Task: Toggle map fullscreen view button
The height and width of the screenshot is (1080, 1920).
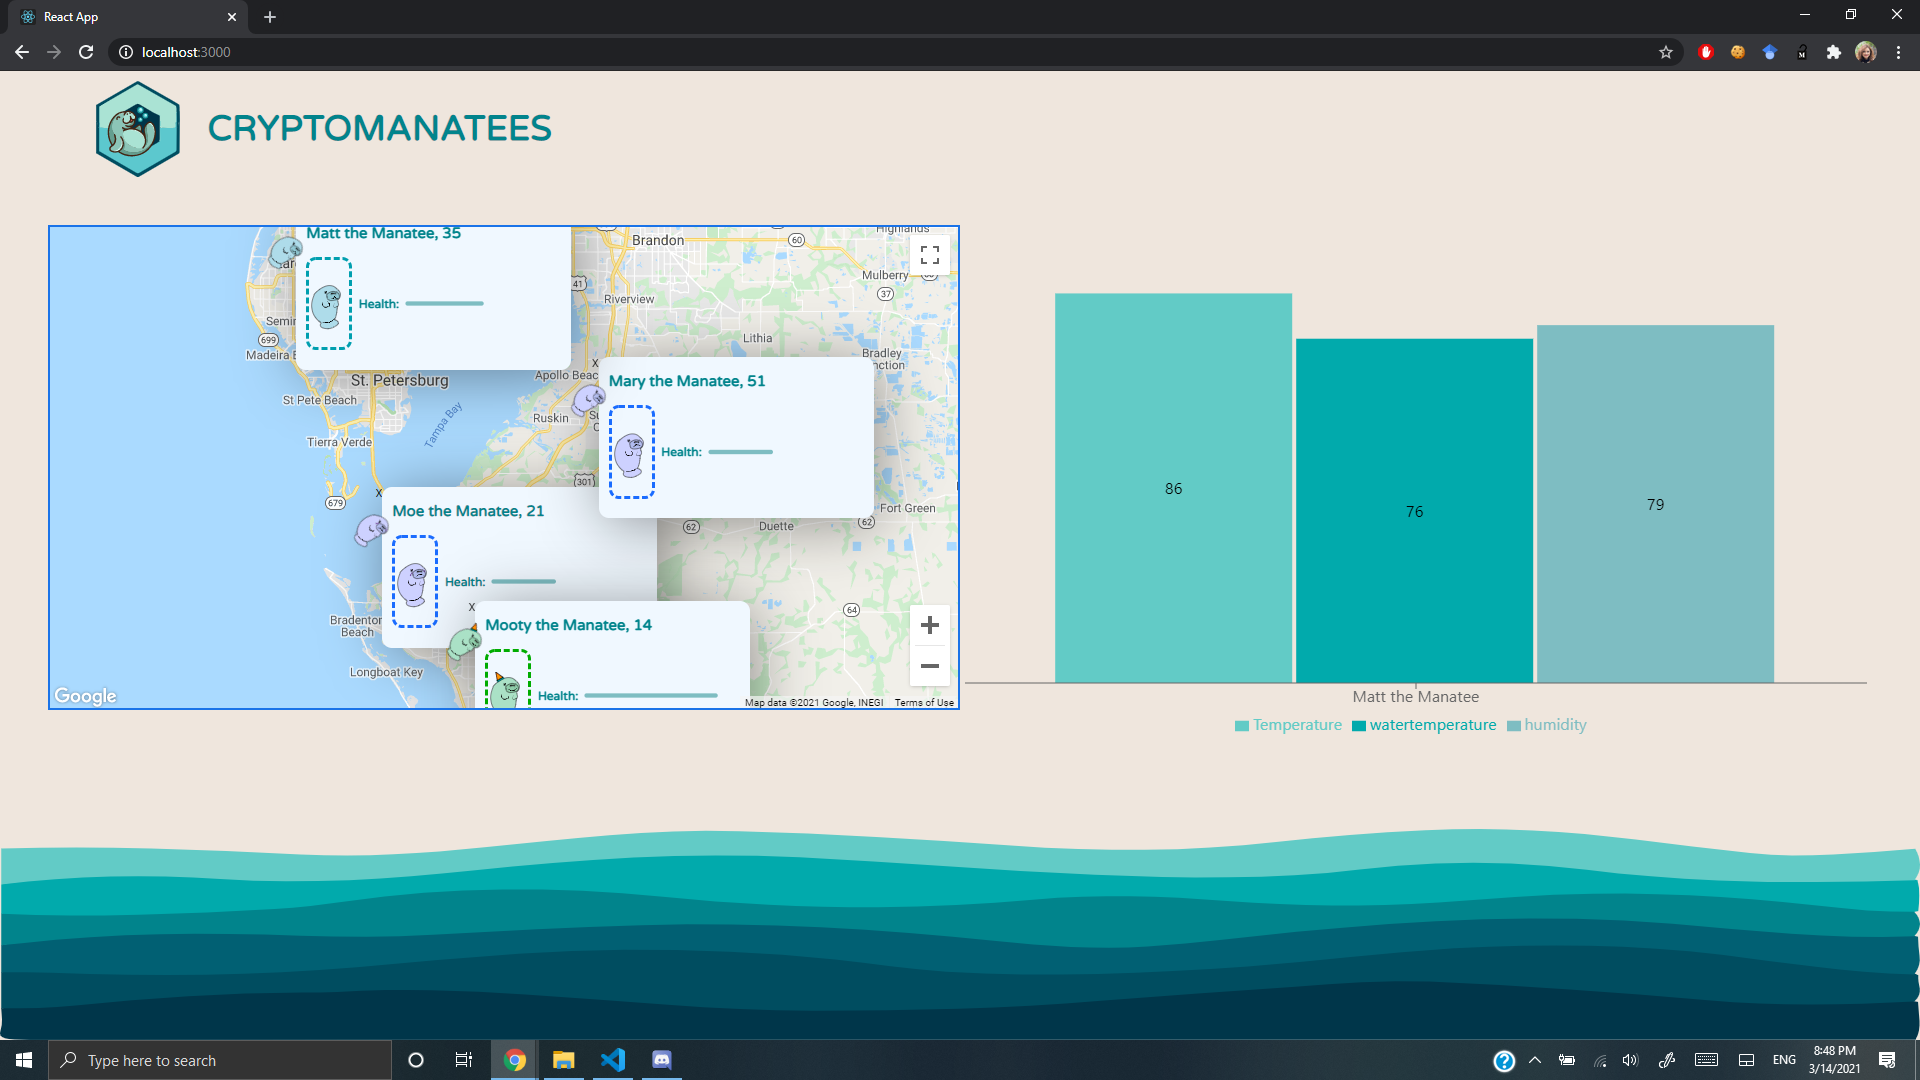Action: [x=929, y=255]
